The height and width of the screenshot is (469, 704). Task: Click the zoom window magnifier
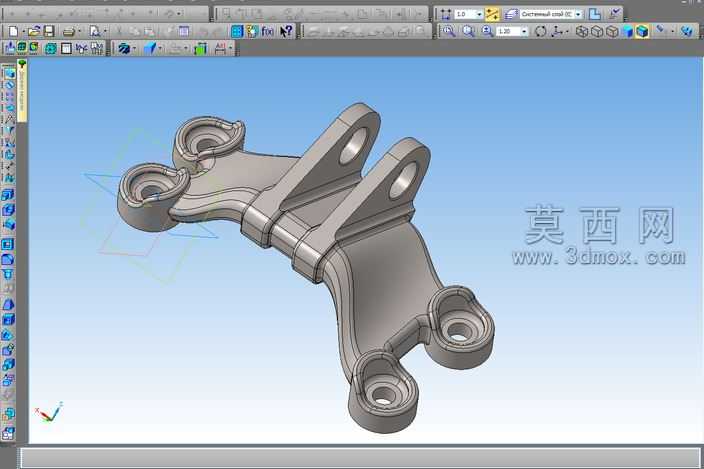coord(448,31)
